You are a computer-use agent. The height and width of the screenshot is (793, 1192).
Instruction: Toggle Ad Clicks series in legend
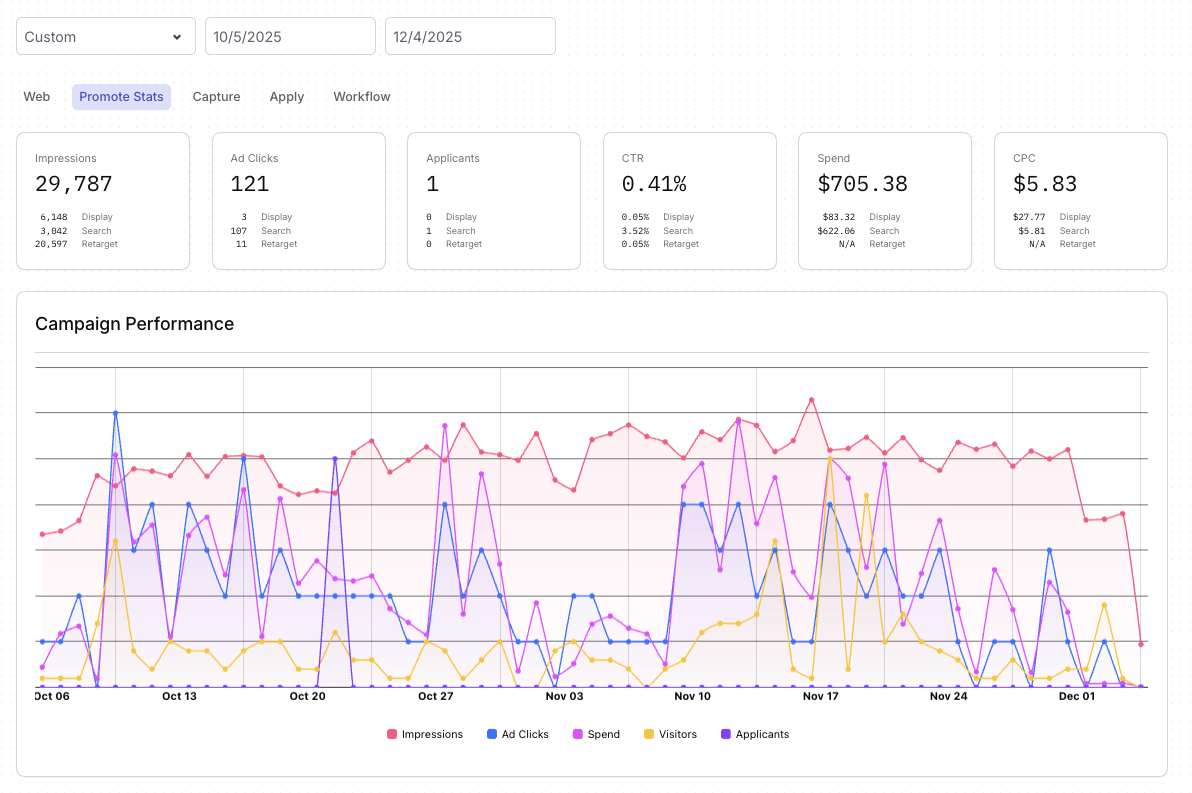517,734
